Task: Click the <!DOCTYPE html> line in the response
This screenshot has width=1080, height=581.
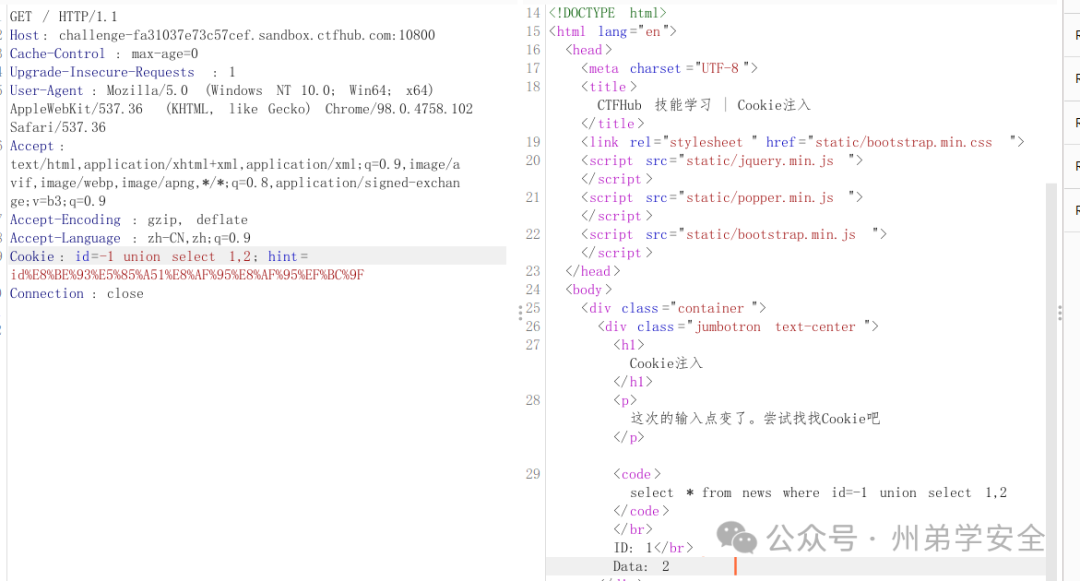Action: pos(608,13)
